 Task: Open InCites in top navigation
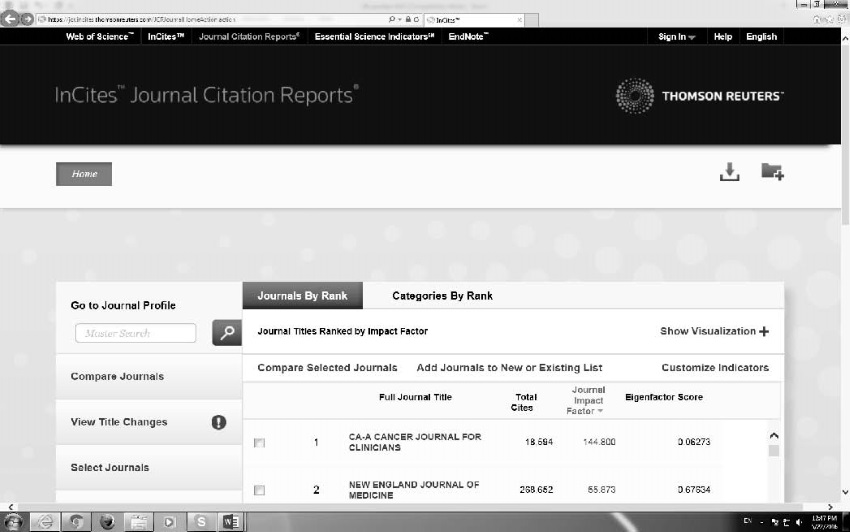pyautogui.click(x=166, y=36)
